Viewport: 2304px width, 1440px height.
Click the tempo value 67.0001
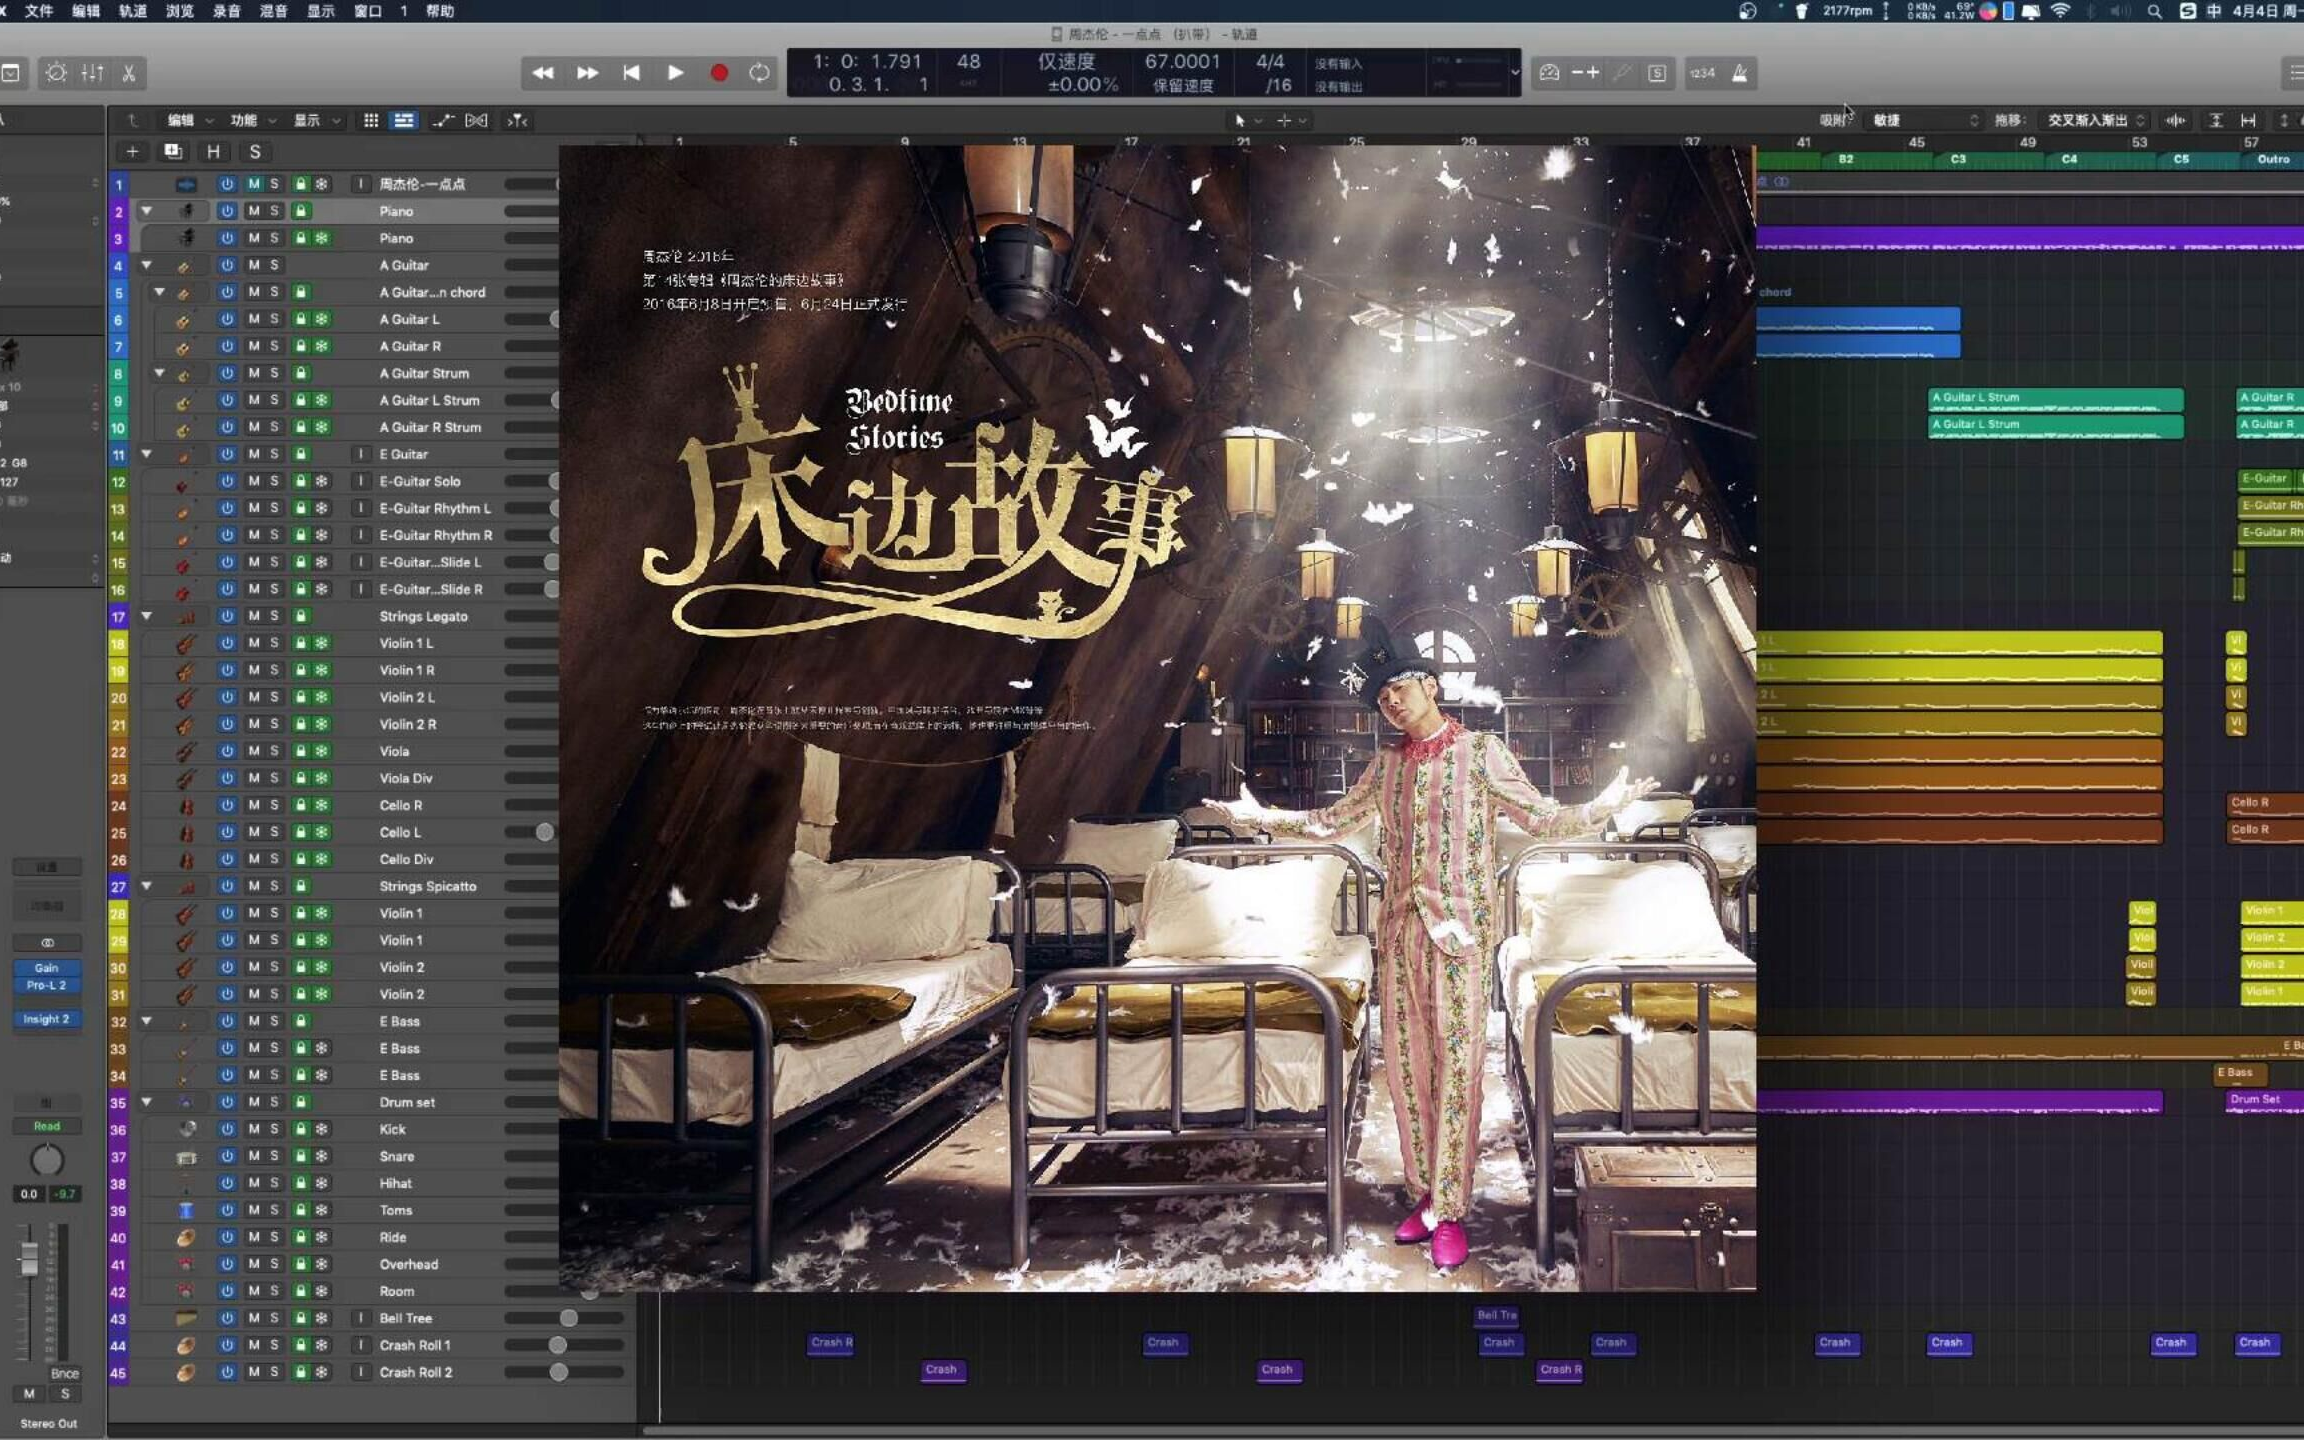[x=1182, y=62]
